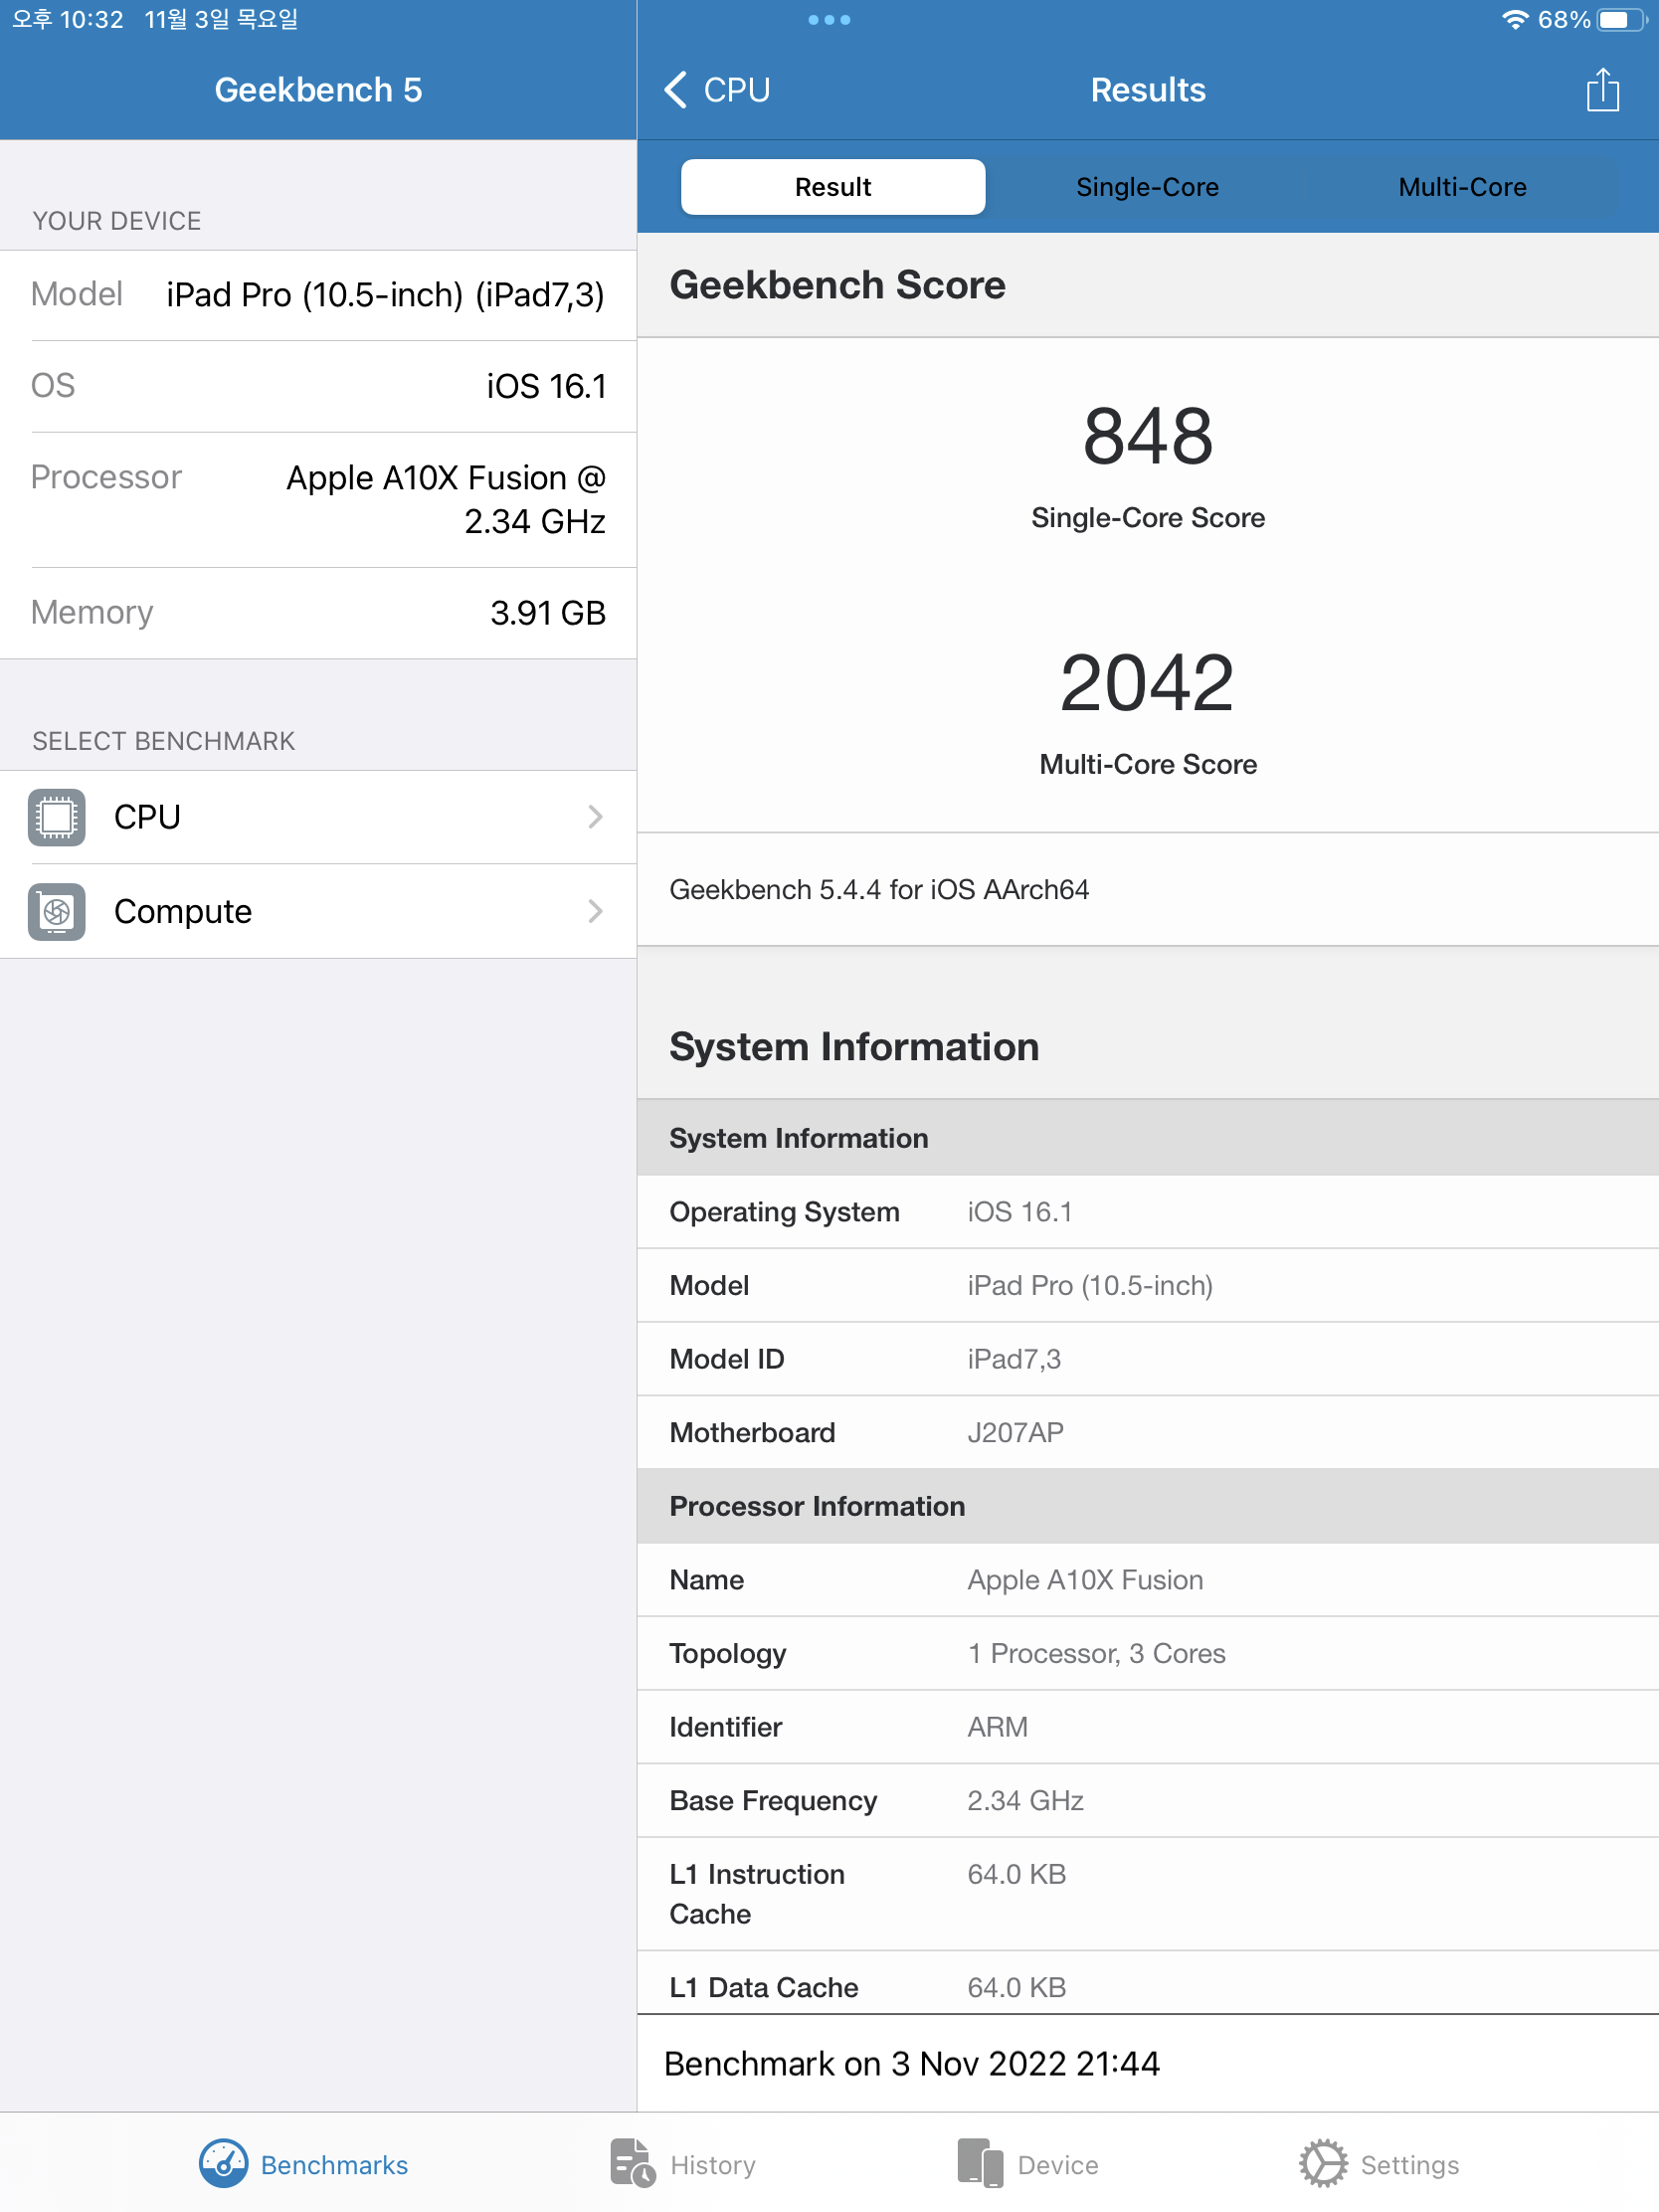Open the Compute benchmark icon
Viewport: 1659px width, 2212px height.
(x=57, y=911)
